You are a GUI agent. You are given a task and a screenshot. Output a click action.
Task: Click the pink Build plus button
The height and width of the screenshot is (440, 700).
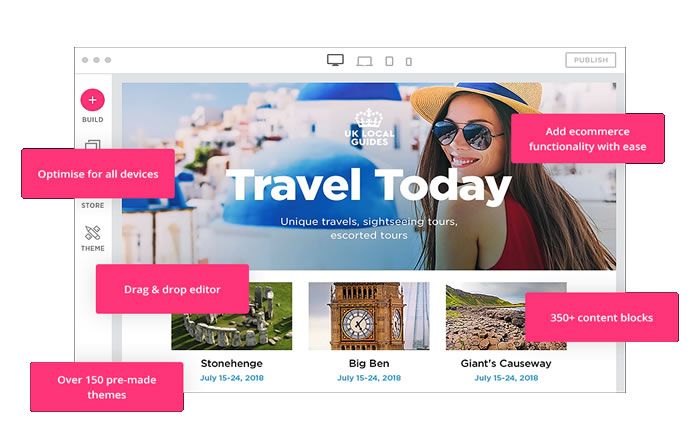(92, 100)
